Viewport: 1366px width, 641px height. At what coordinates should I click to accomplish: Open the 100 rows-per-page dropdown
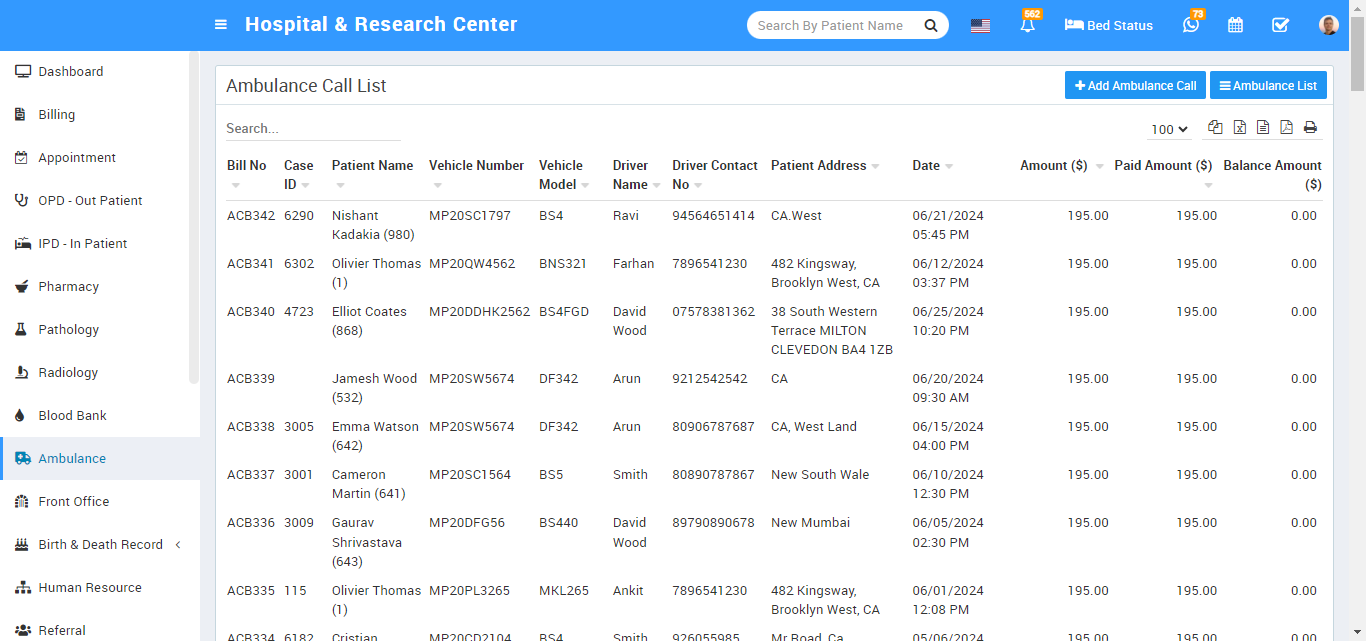pos(1169,129)
